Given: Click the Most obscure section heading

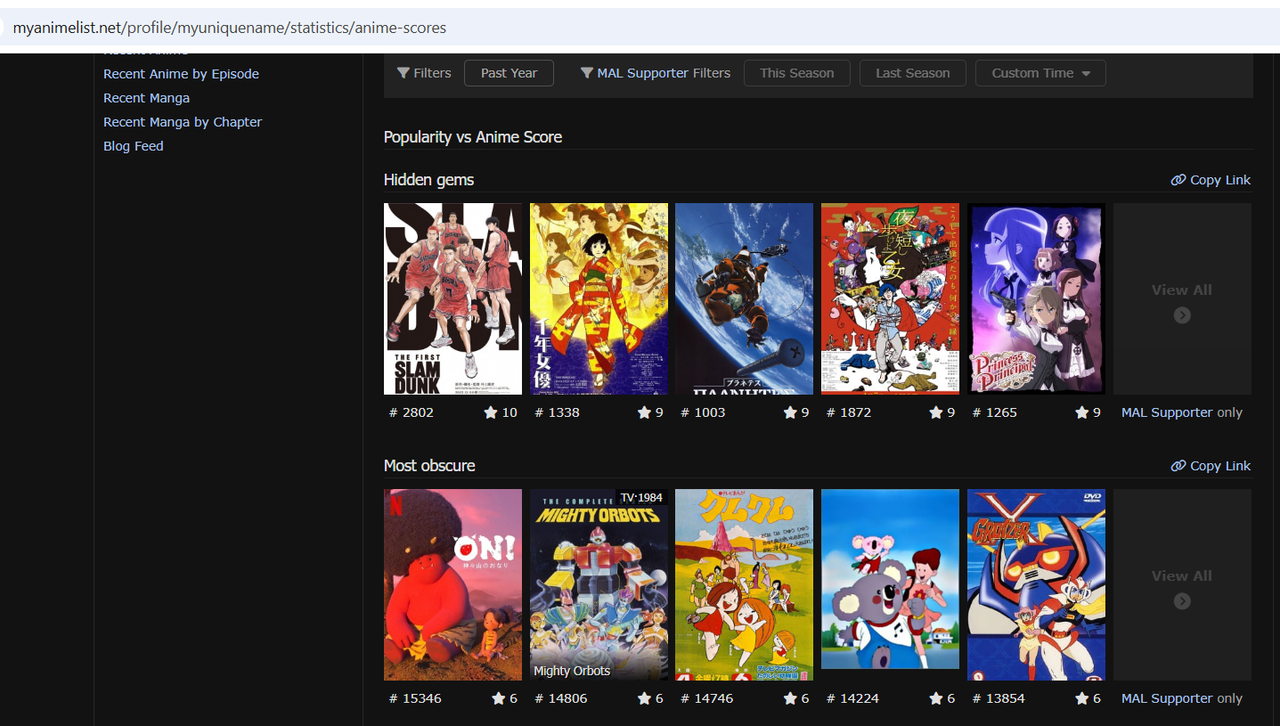Looking at the screenshot, I should point(430,466).
